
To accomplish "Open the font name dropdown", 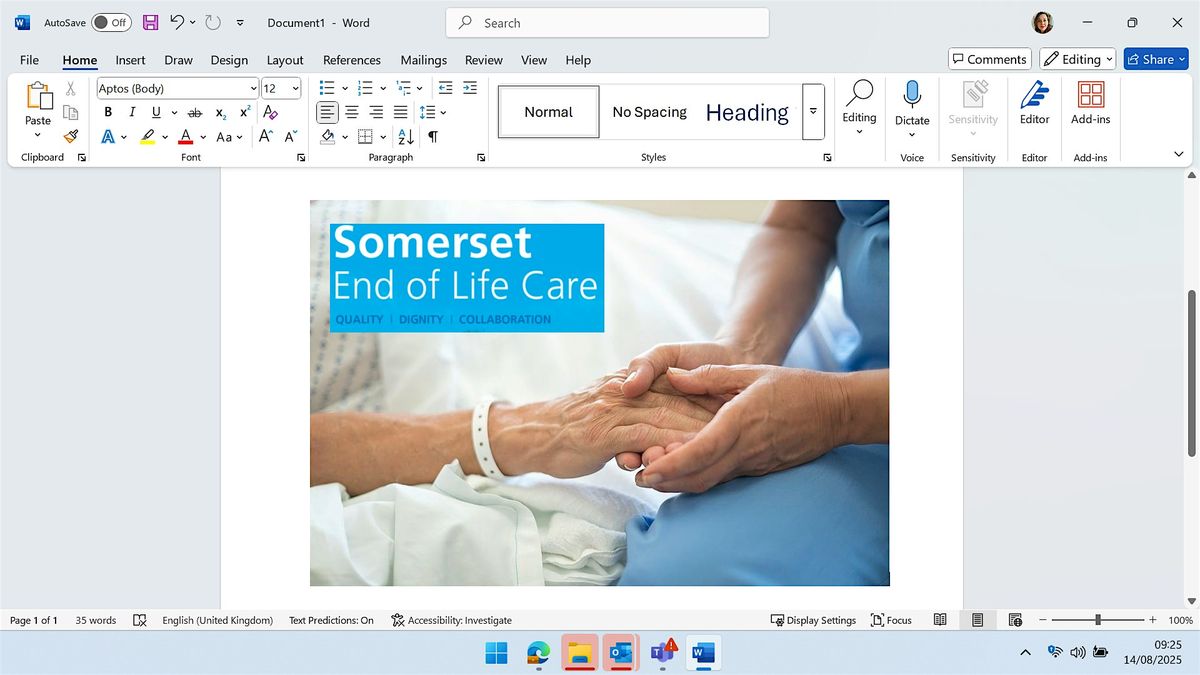I will 253,88.
